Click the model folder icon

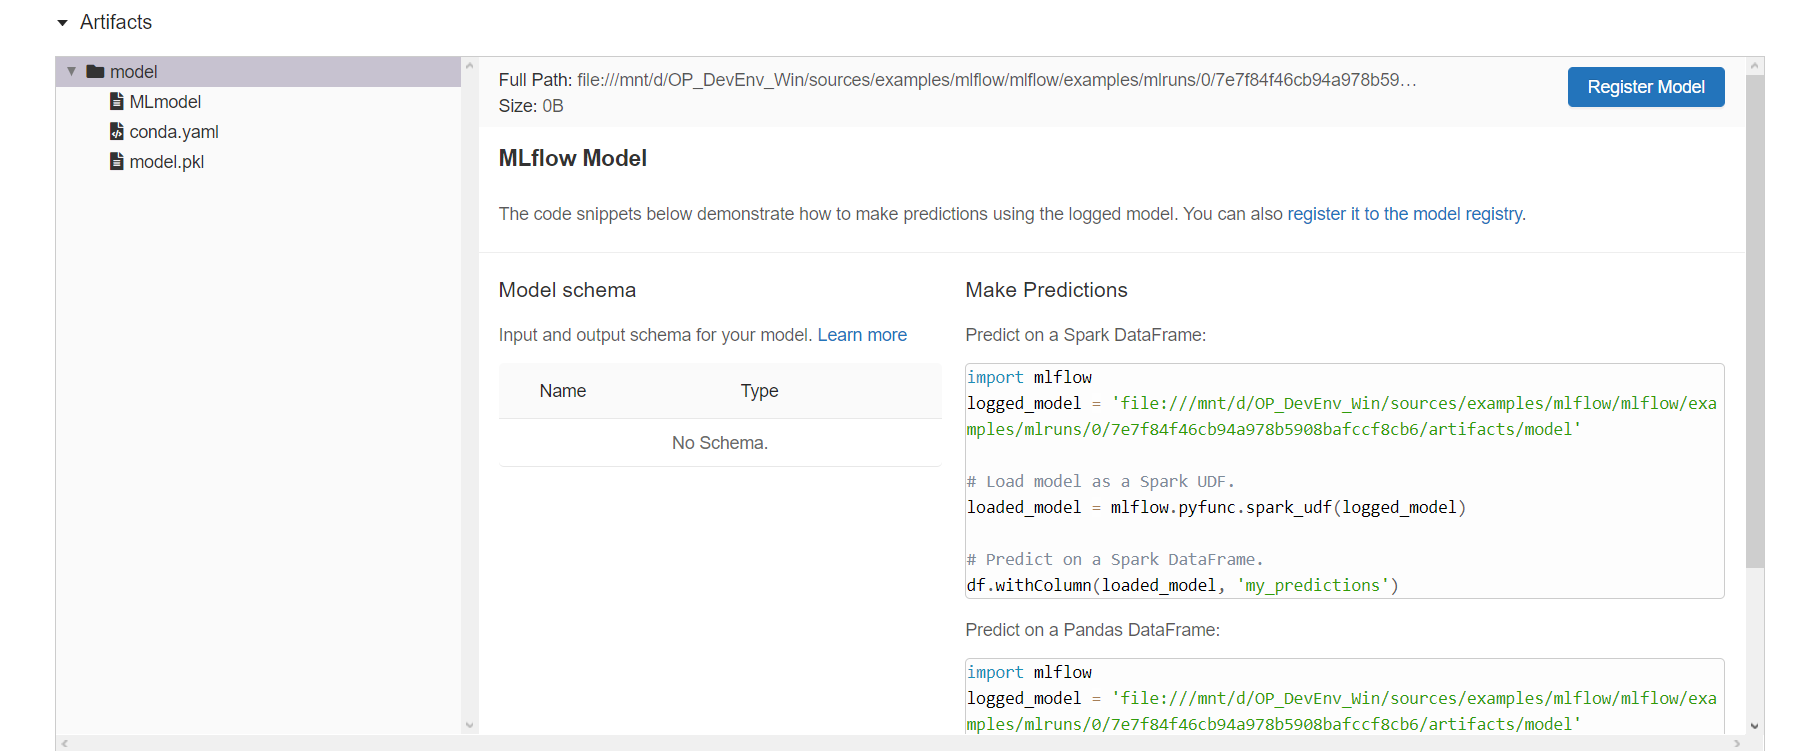click(x=96, y=72)
